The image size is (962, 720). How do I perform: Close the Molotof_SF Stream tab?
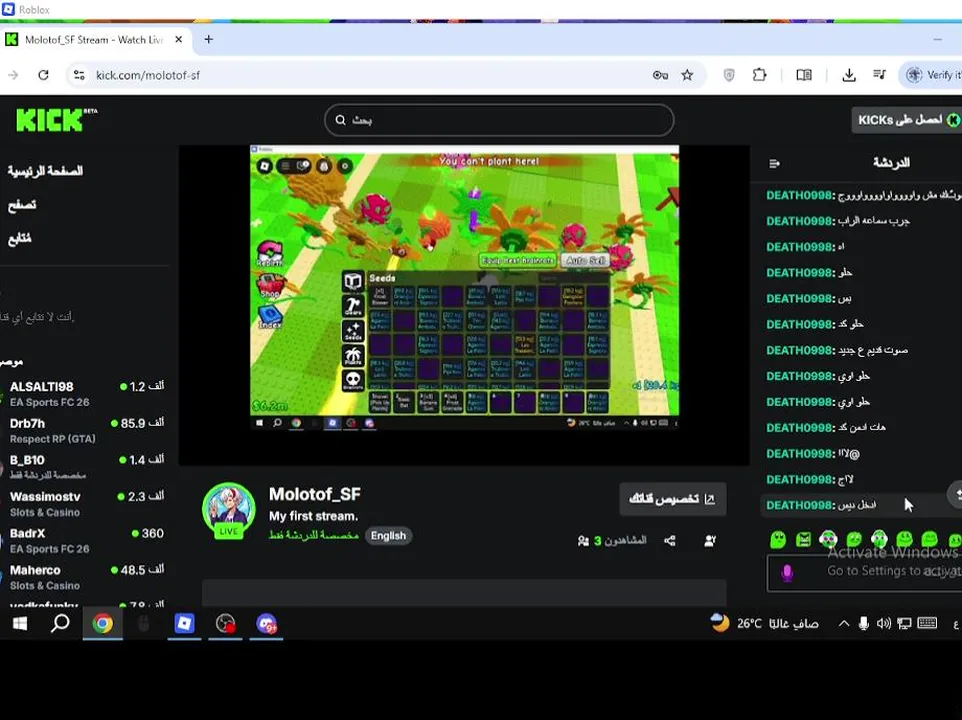(179, 39)
